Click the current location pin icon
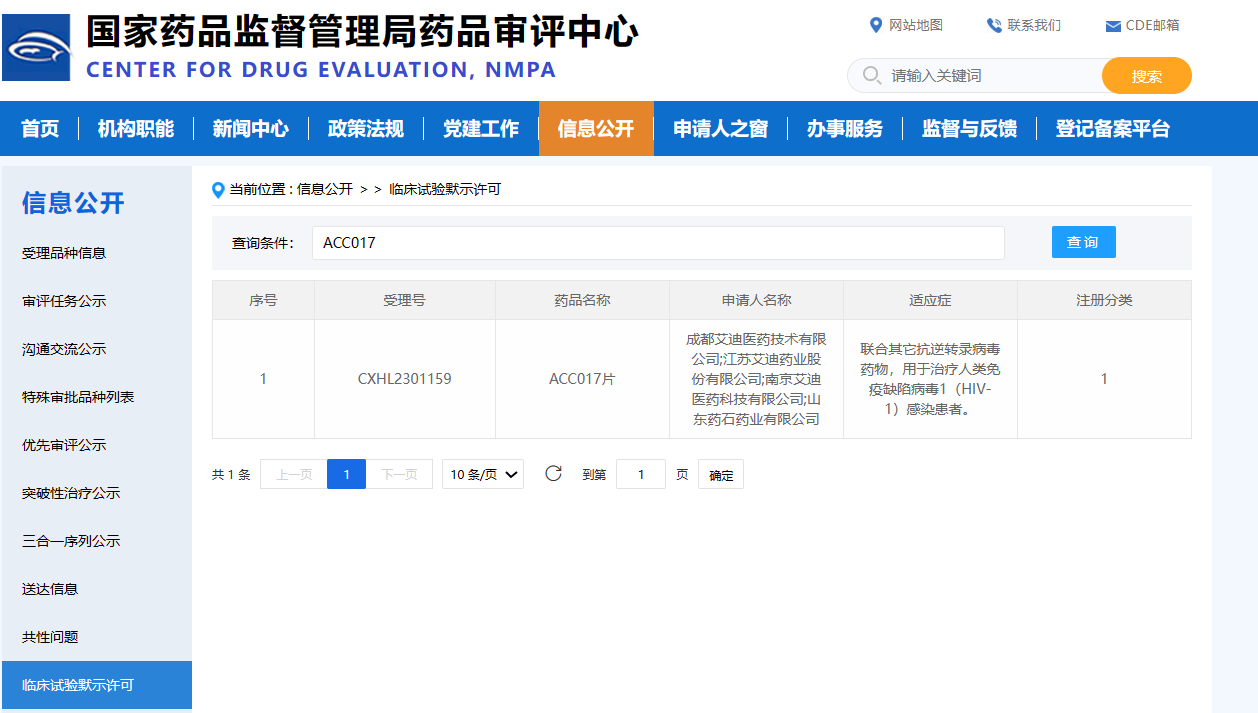The width and height of the screenshot is (1258, 713). click(218, 189)
